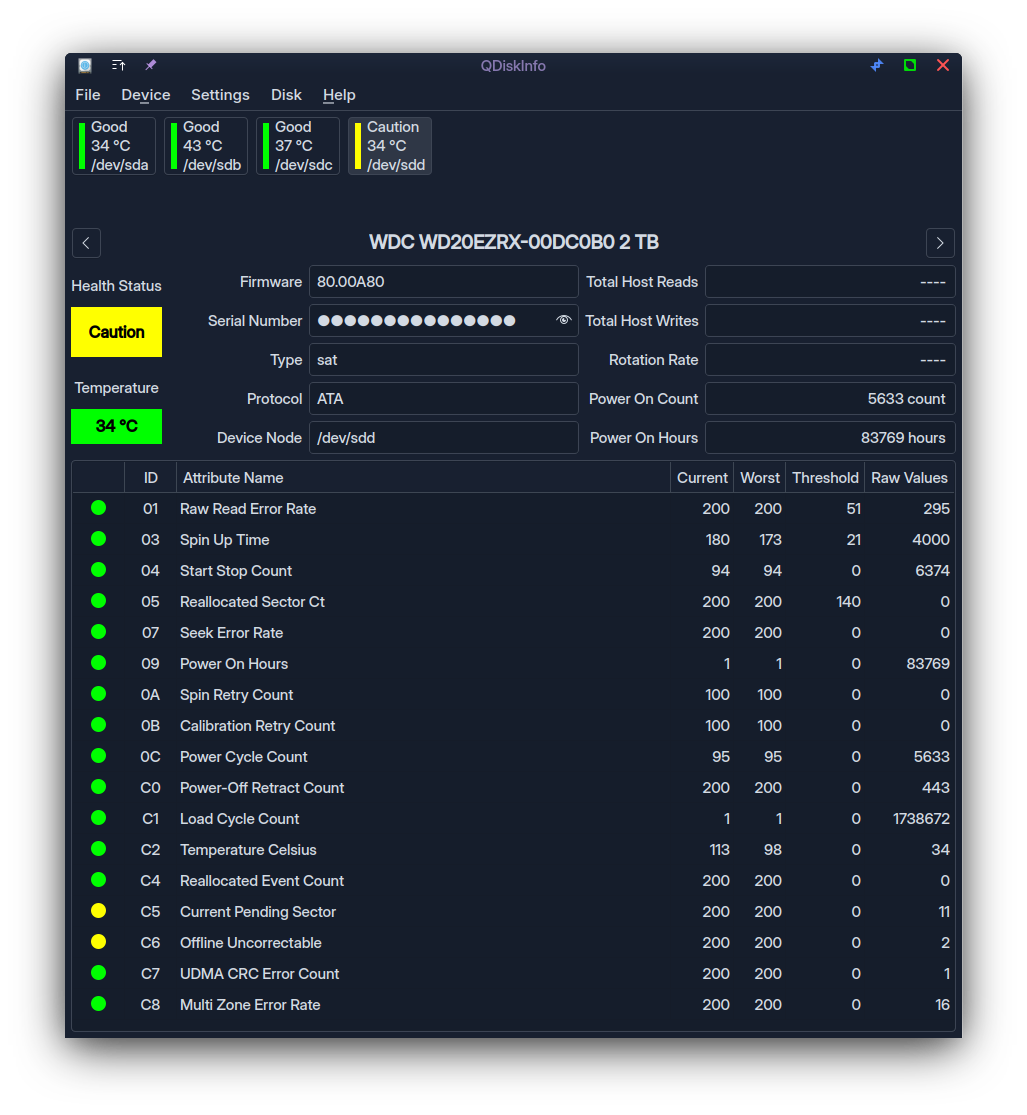Open the Help menu
Screen dimensions: 1027x1115
[339, 95]
